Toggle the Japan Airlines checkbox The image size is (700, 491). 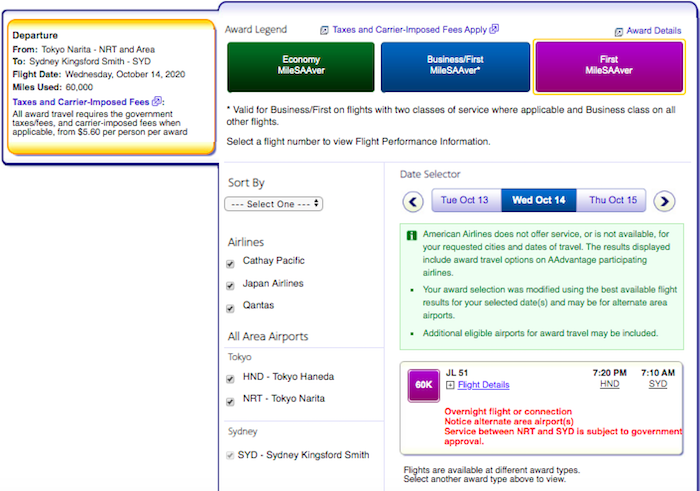tap(231, 284)
